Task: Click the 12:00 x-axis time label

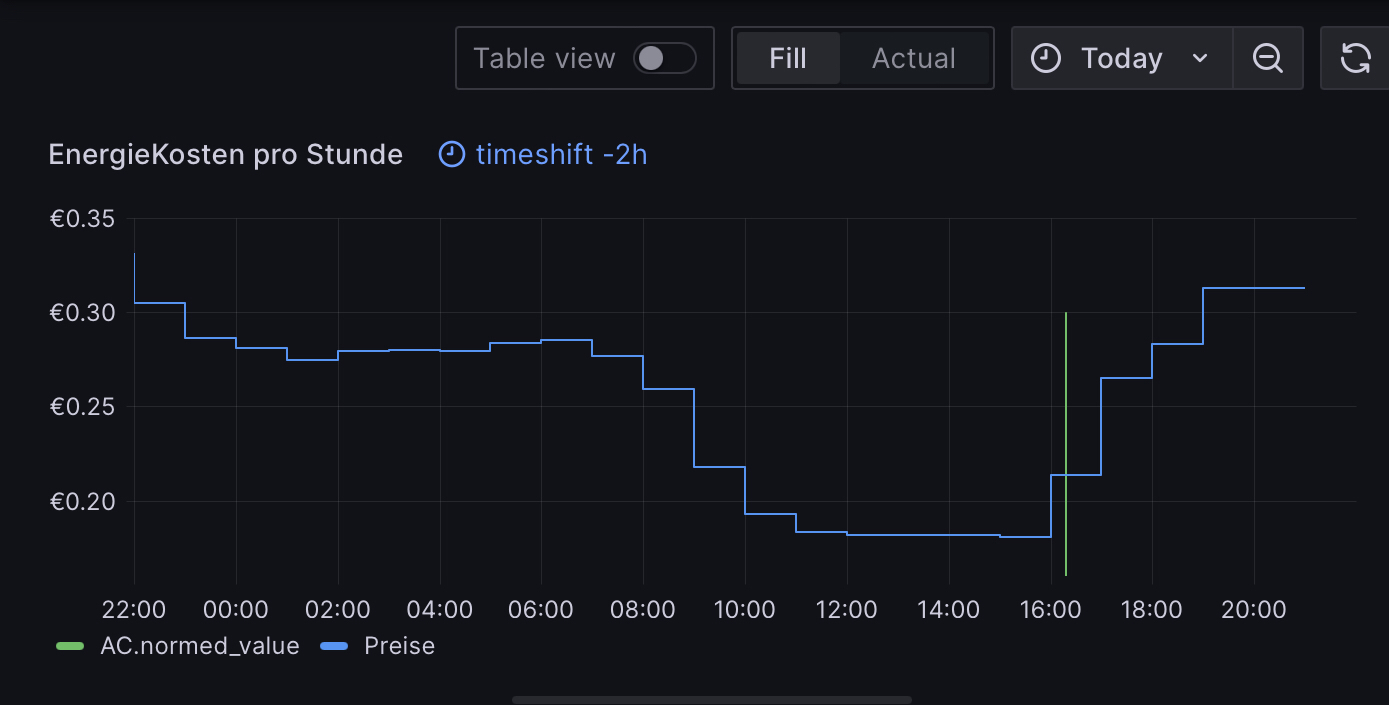Action: (846, 609)
